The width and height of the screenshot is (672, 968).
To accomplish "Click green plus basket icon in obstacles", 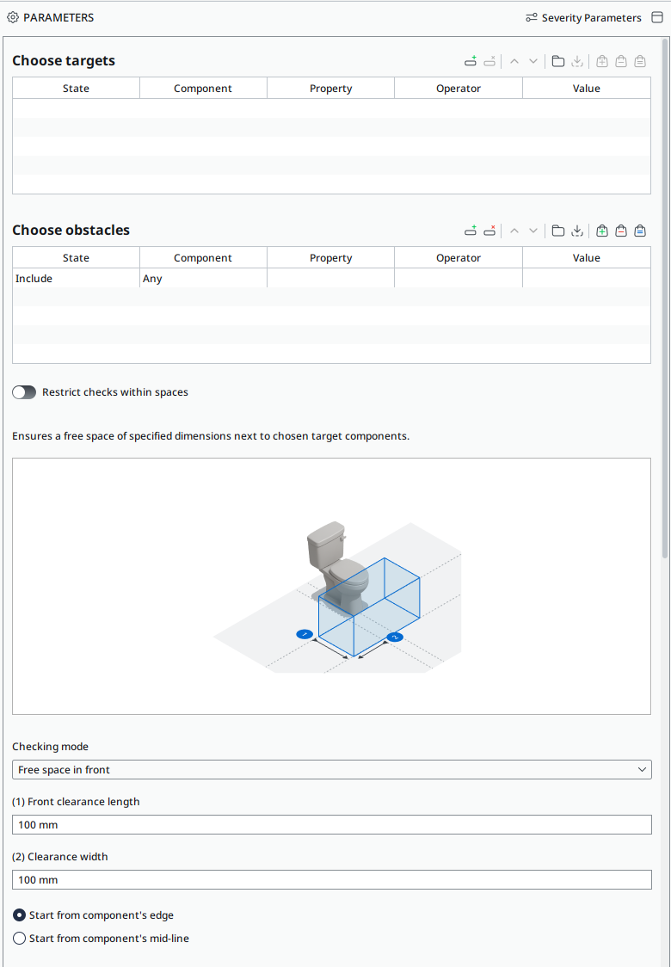I will [x=602, y=230].
